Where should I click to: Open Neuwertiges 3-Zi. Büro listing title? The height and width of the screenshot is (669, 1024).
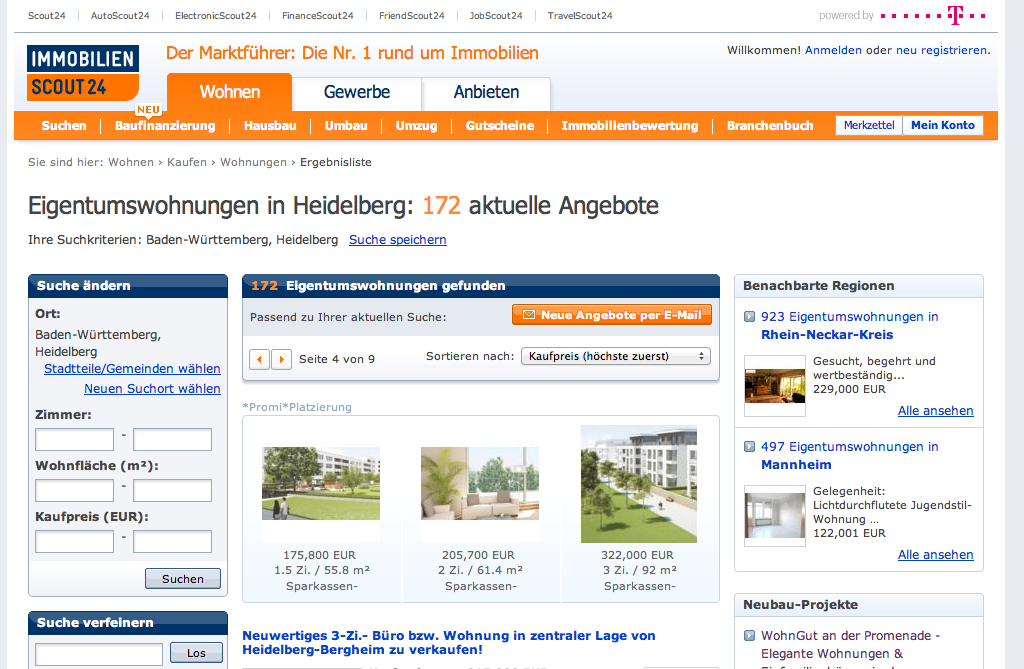pos(449,643)
